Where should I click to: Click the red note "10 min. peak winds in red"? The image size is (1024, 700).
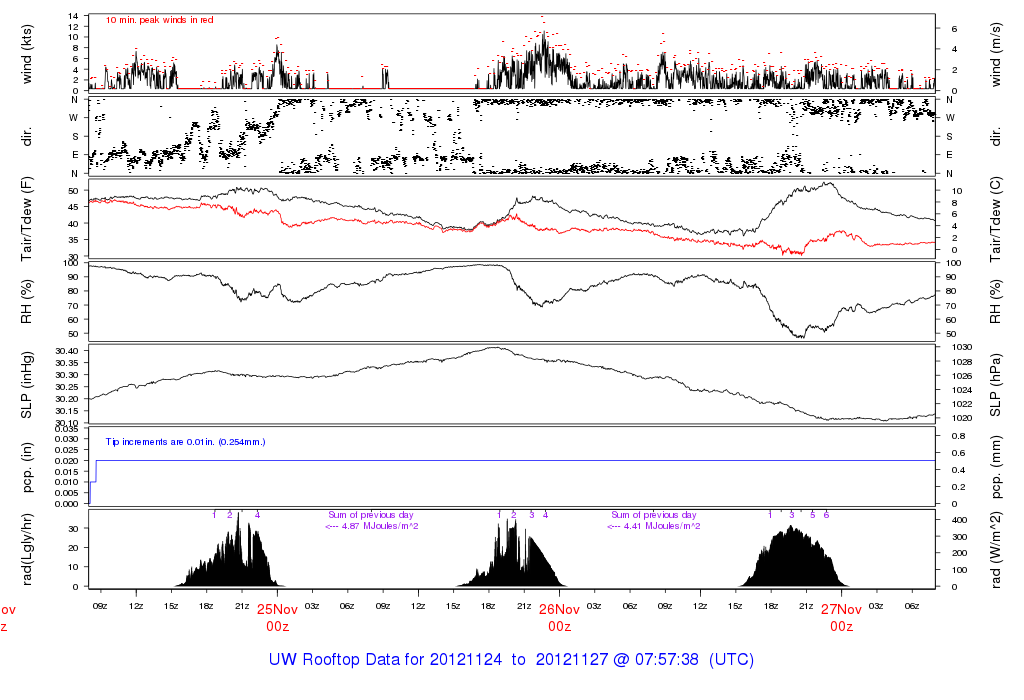coord(159,20)
